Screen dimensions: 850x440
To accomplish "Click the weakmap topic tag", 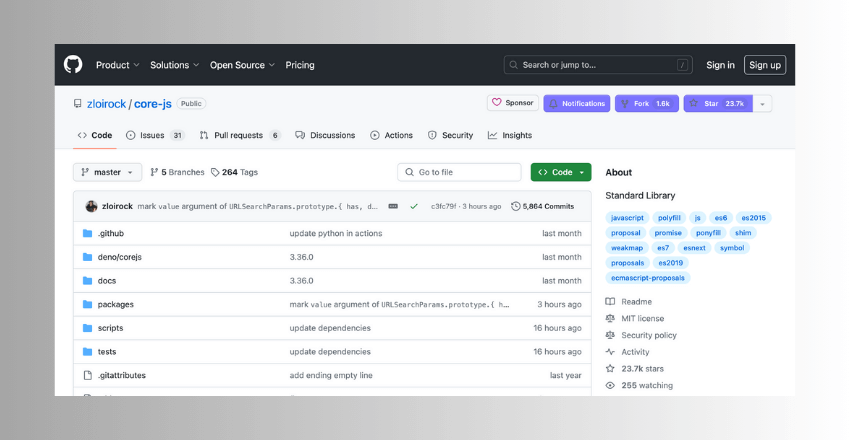I will tap(627, 248).
